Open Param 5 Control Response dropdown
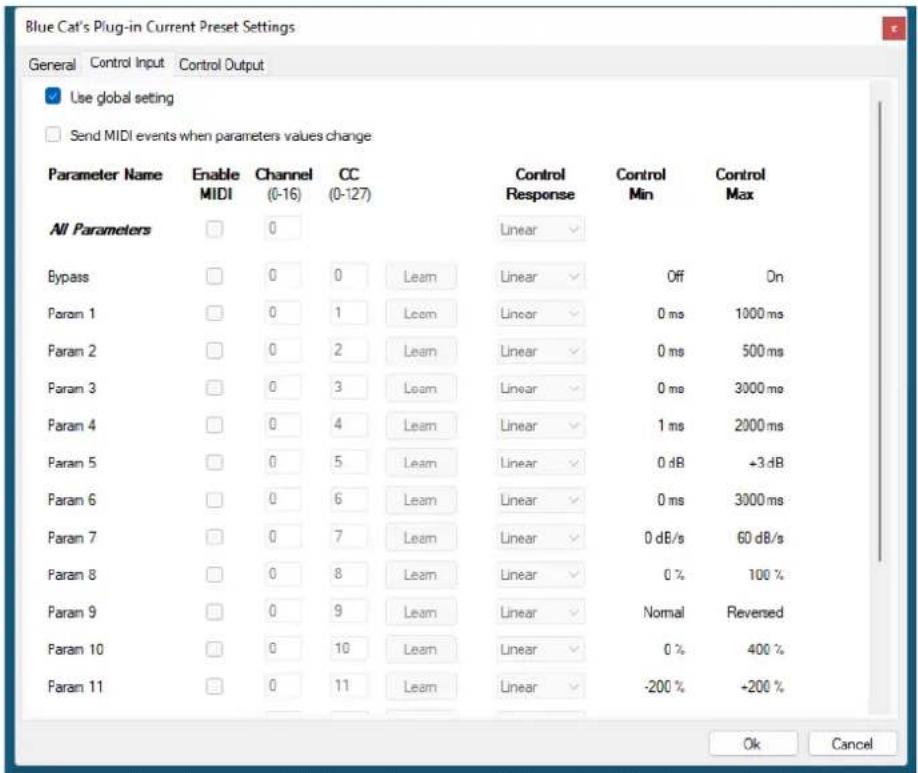 (x=540, y=463)
